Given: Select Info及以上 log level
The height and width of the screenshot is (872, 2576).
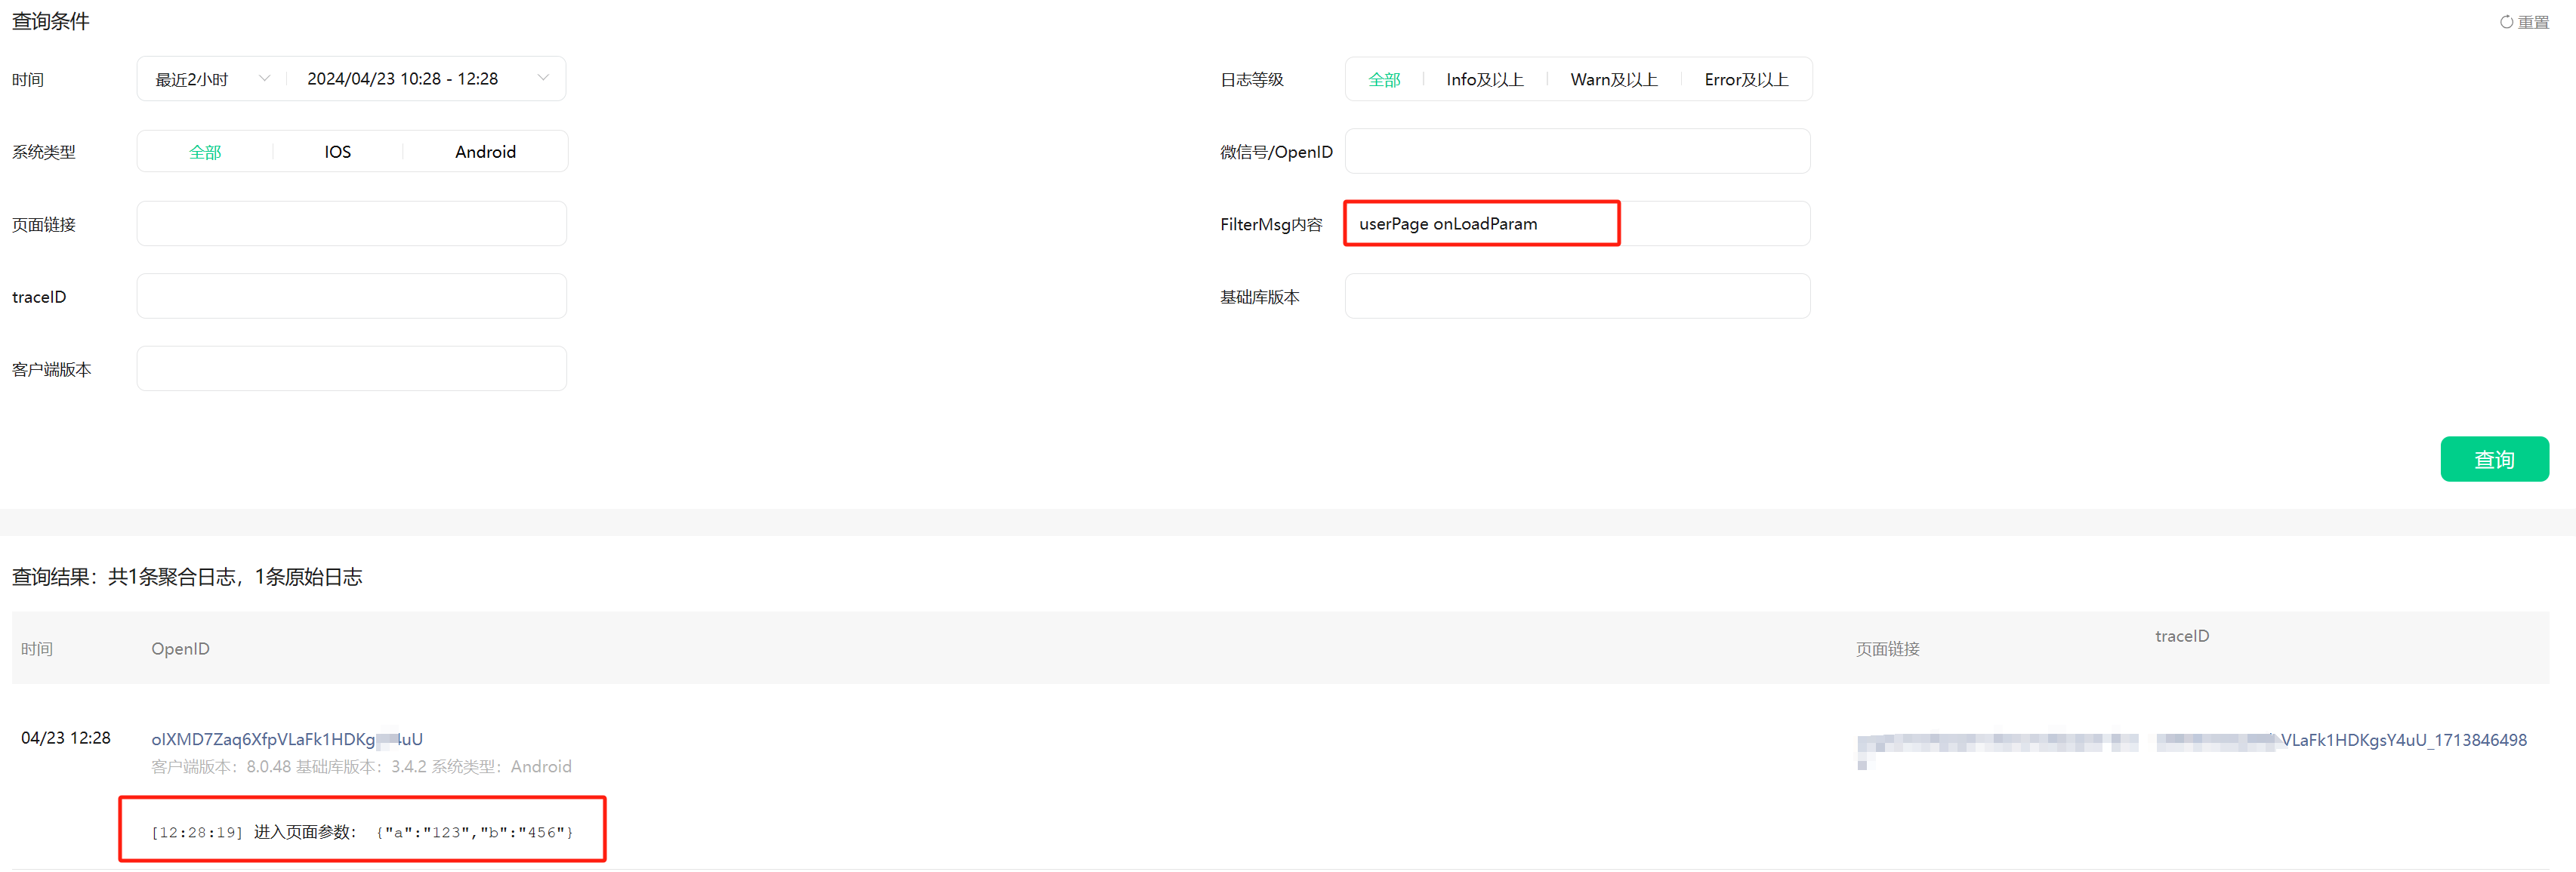Looking at the screenshot, I should coord(1484,80).
